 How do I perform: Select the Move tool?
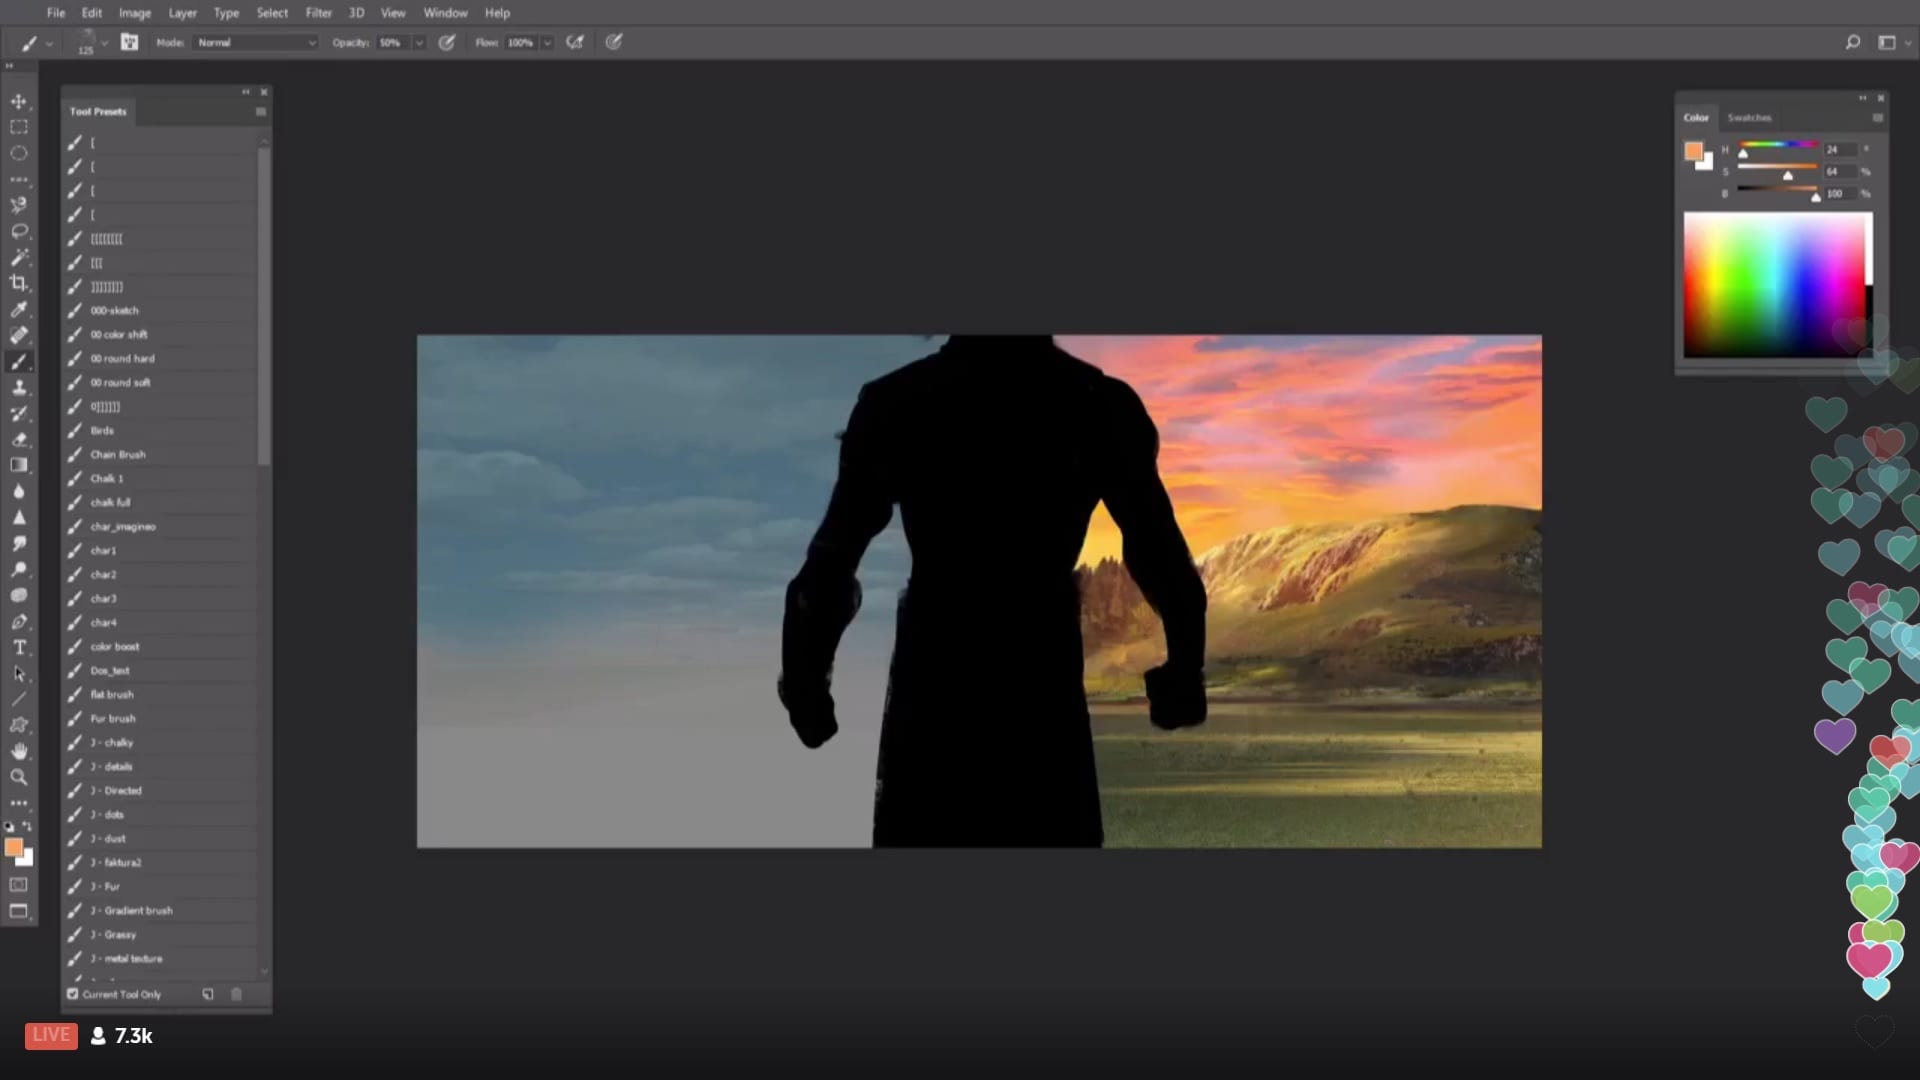tap(18, 101)
